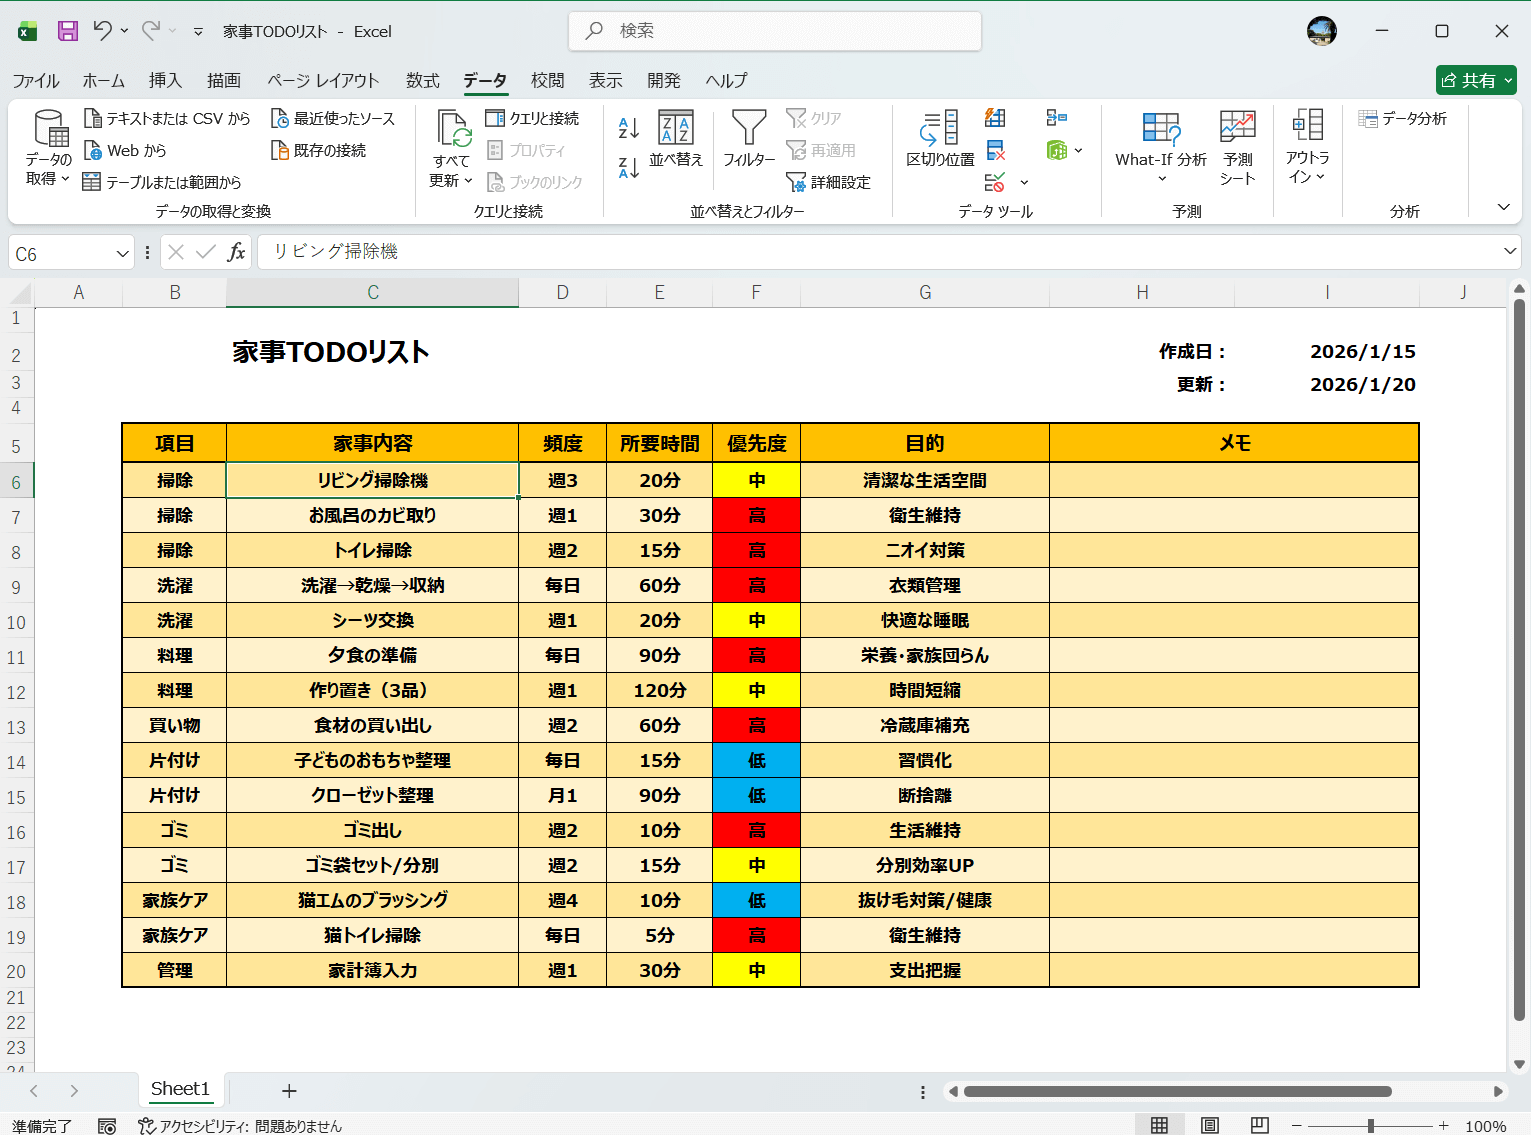This screenshot has width=1531, height=1135.
Task: Click the 予測シート forecast sheet icon
Action: coord(1237,147)
